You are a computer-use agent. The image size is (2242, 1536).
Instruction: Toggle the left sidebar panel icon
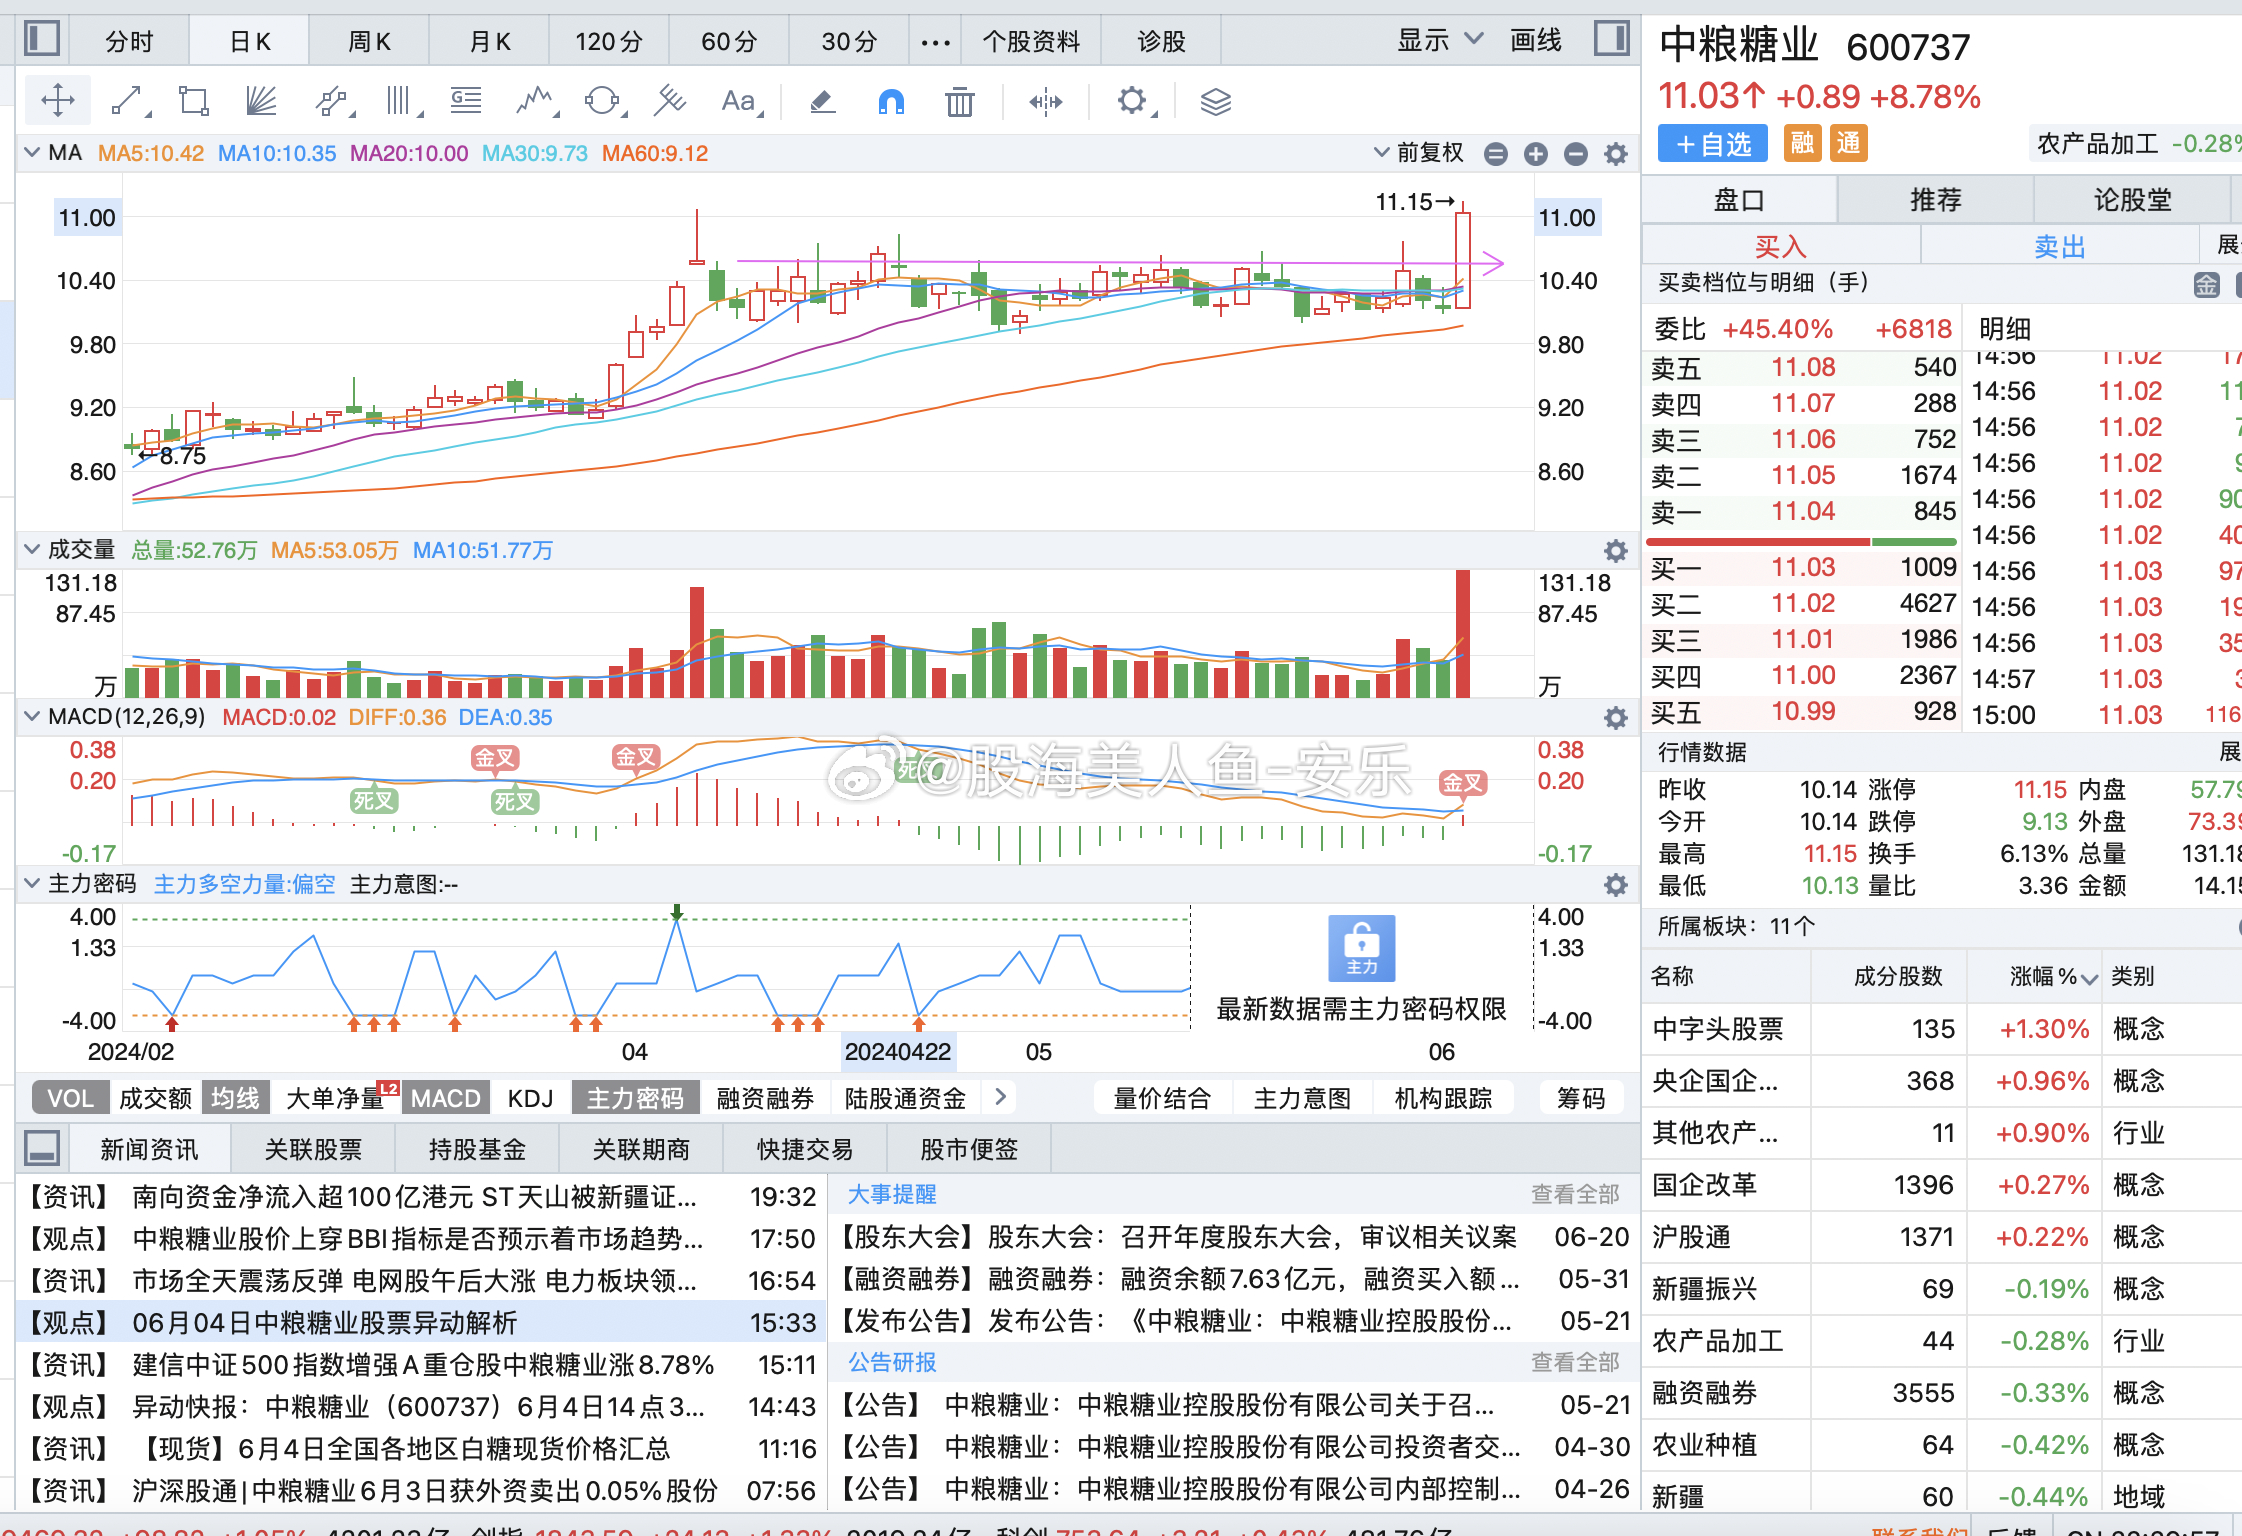pos(41,39)
